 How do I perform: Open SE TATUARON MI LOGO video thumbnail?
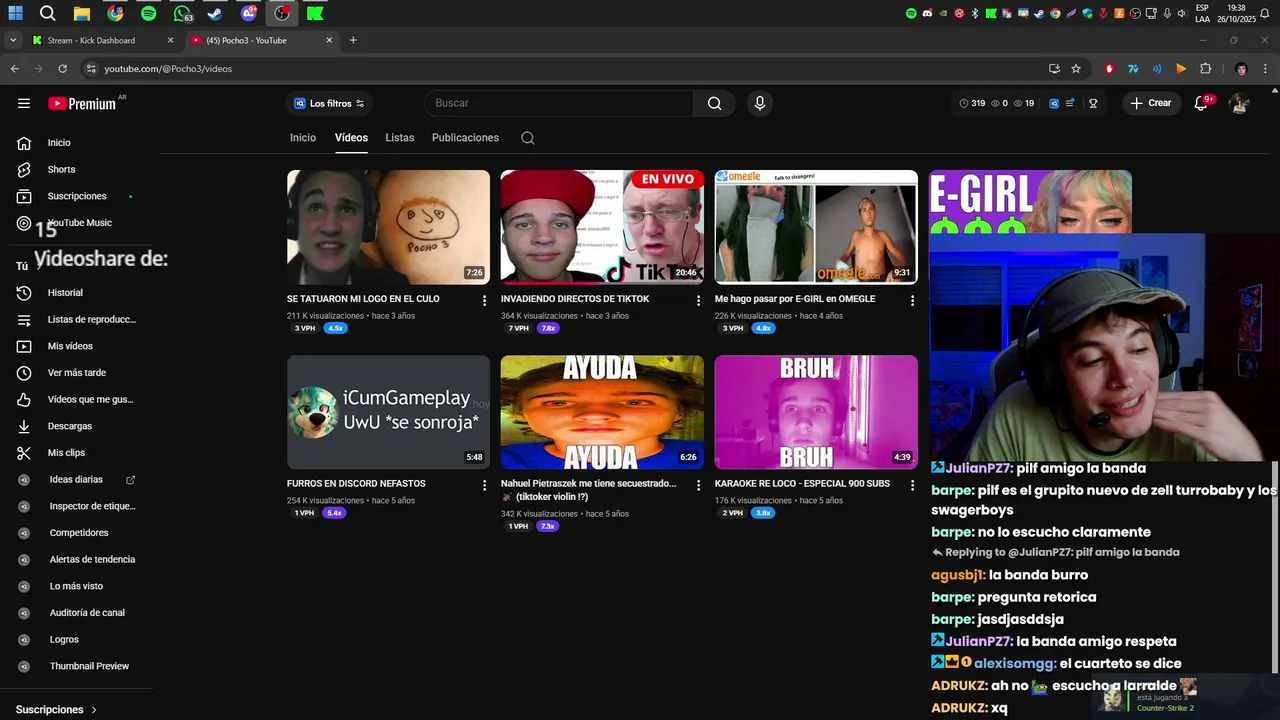pyautogui.click(x=388, y=227)
